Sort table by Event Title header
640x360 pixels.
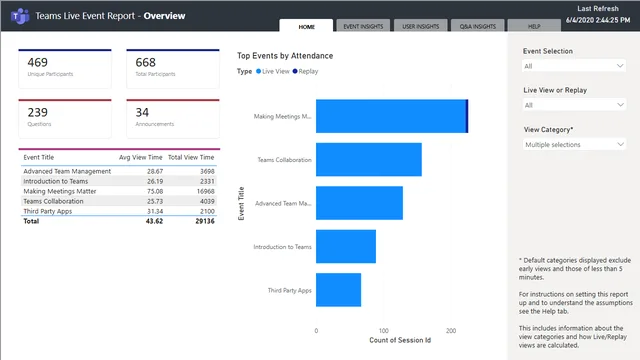[38, 157]
